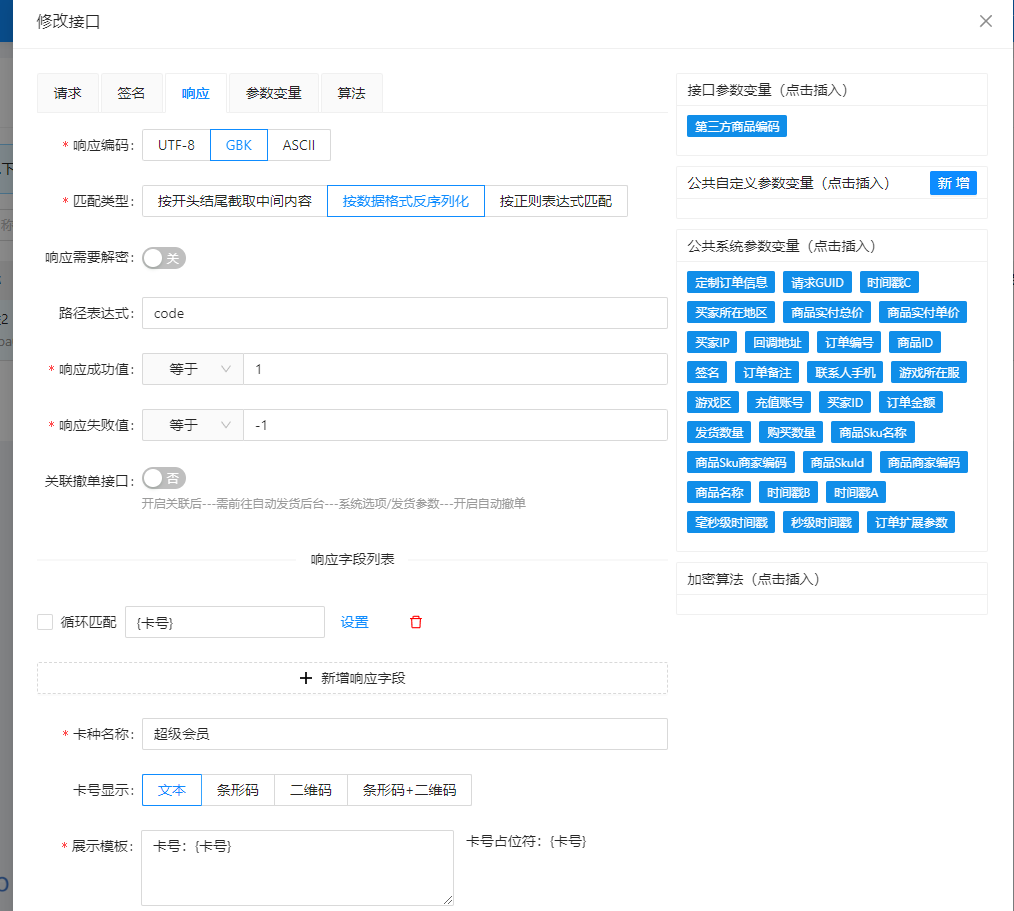Insert 买家IP variable tag
The height and width of the screenshot is (911, 1014).
(712, 343)
